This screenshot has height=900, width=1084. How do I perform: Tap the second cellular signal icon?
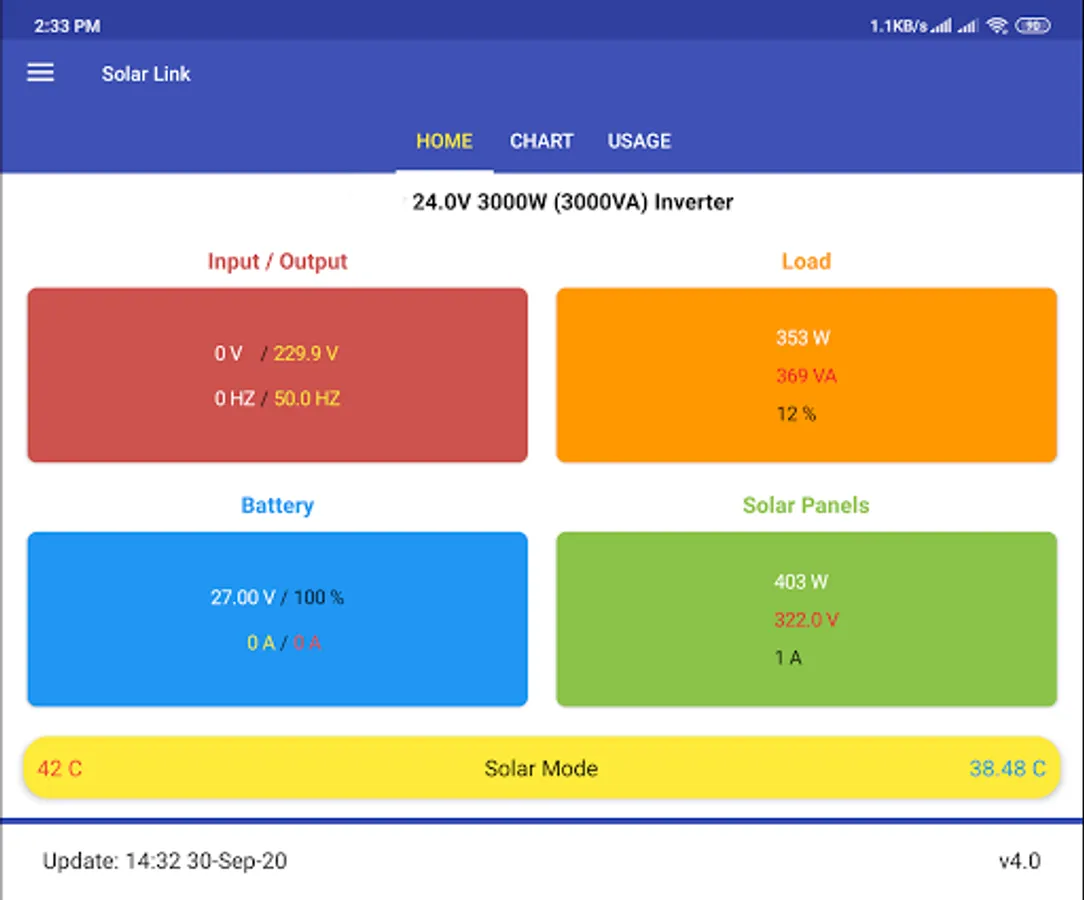[x=968, y=26]
